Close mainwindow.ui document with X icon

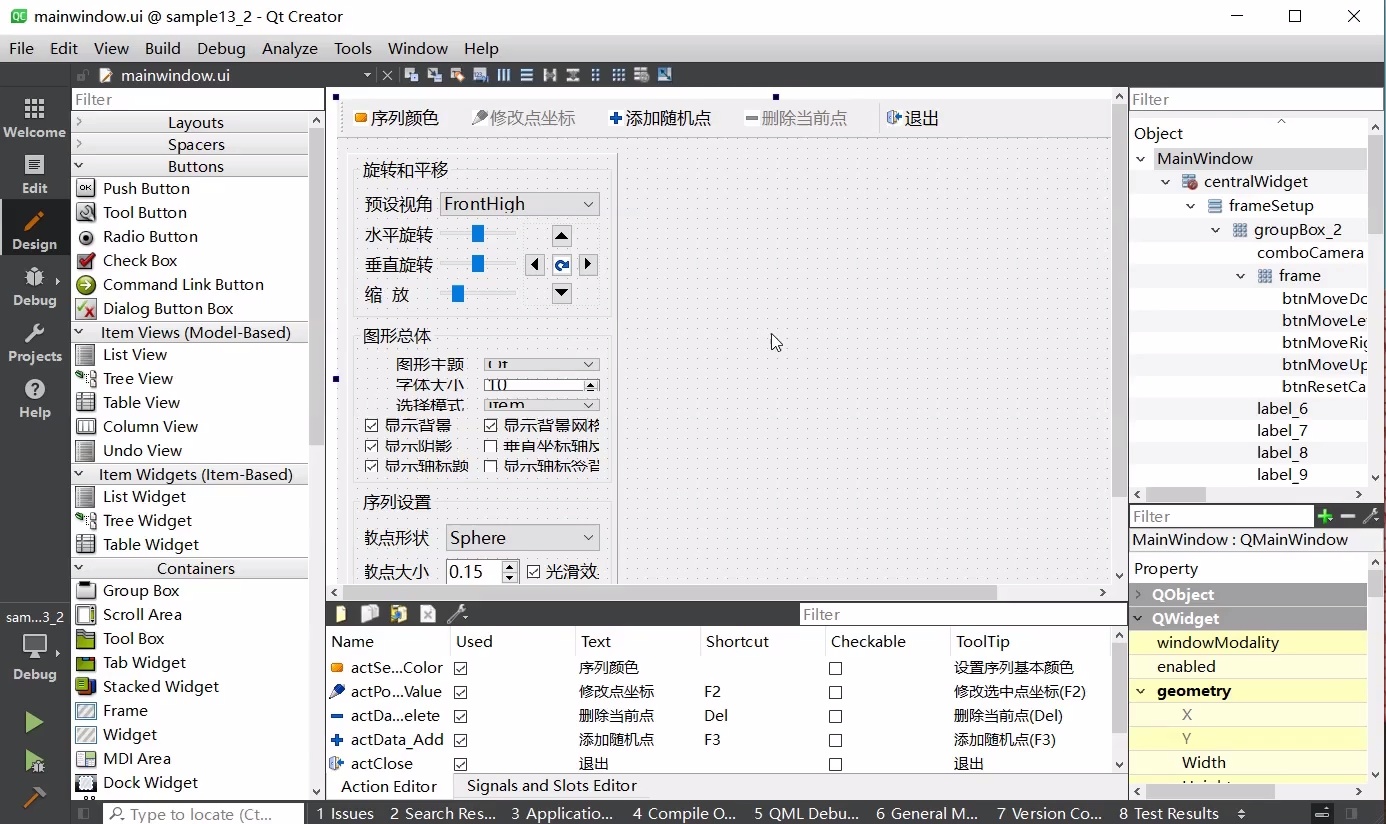point(387,75)
